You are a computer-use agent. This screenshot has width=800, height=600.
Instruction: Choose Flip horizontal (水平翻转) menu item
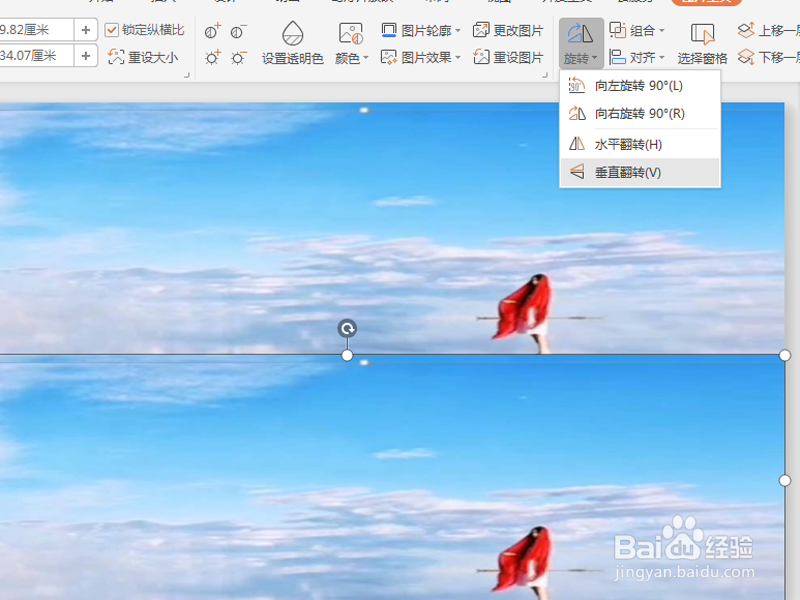pos(640,144)
